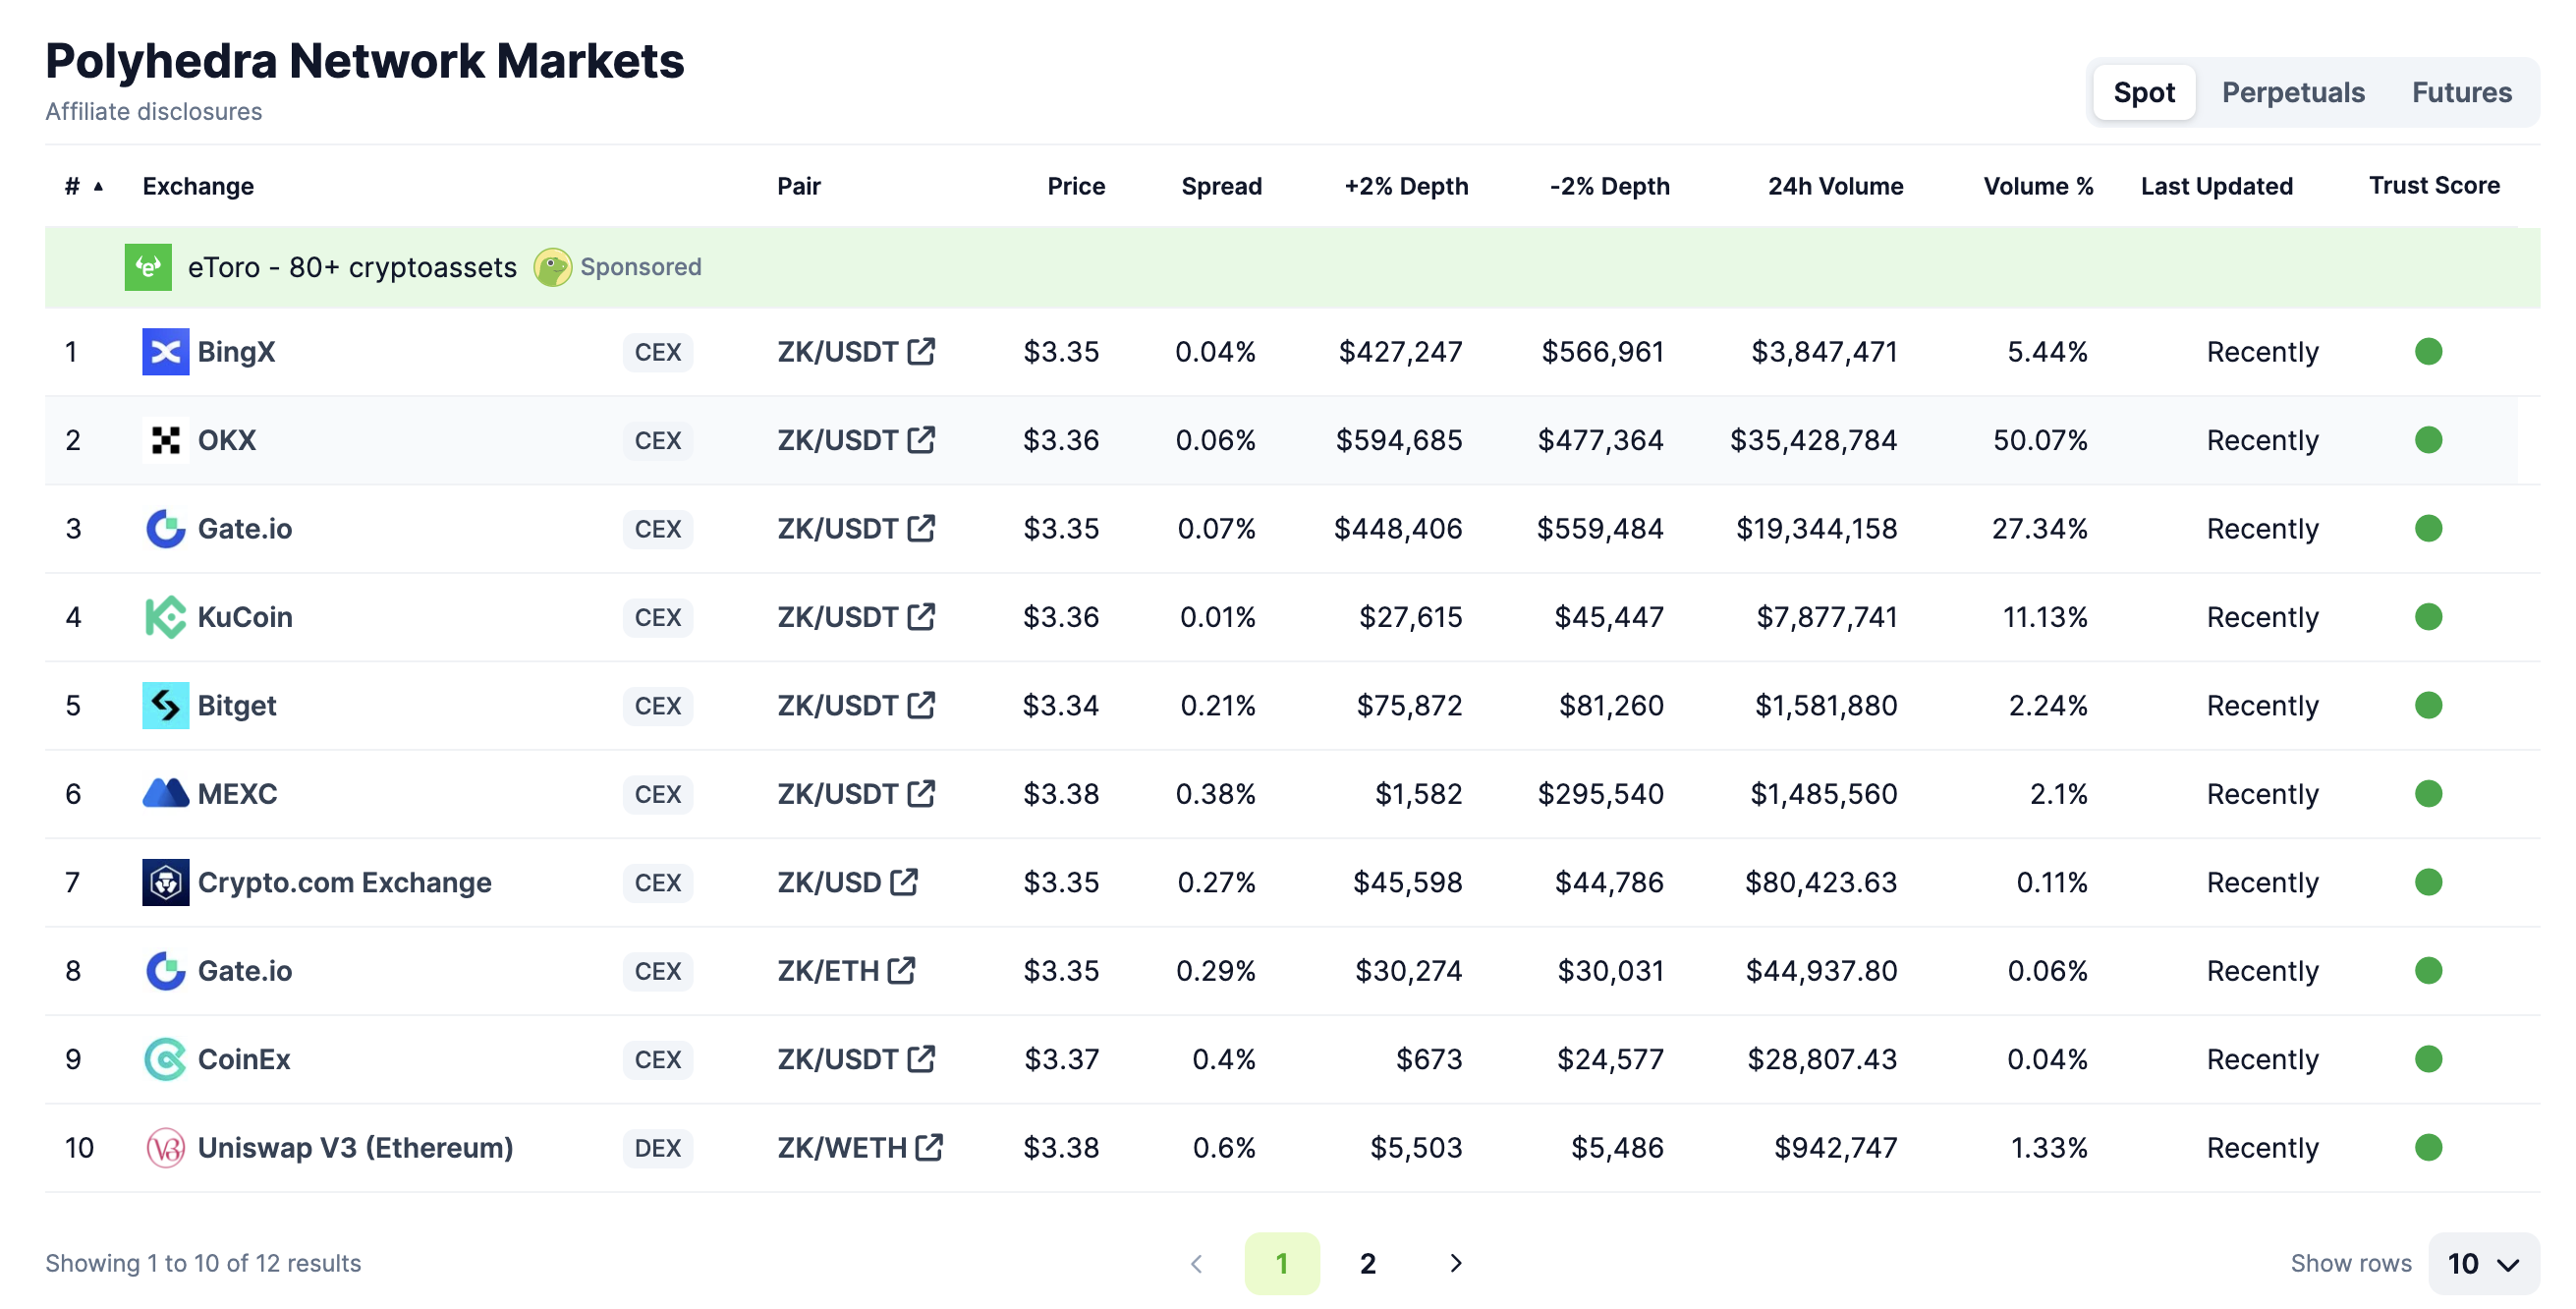Image resolution: width=2576 pixels, height=1309 pixels.
Task: Click MEXC -2% depth $295,540
Action: (1600, 793)
